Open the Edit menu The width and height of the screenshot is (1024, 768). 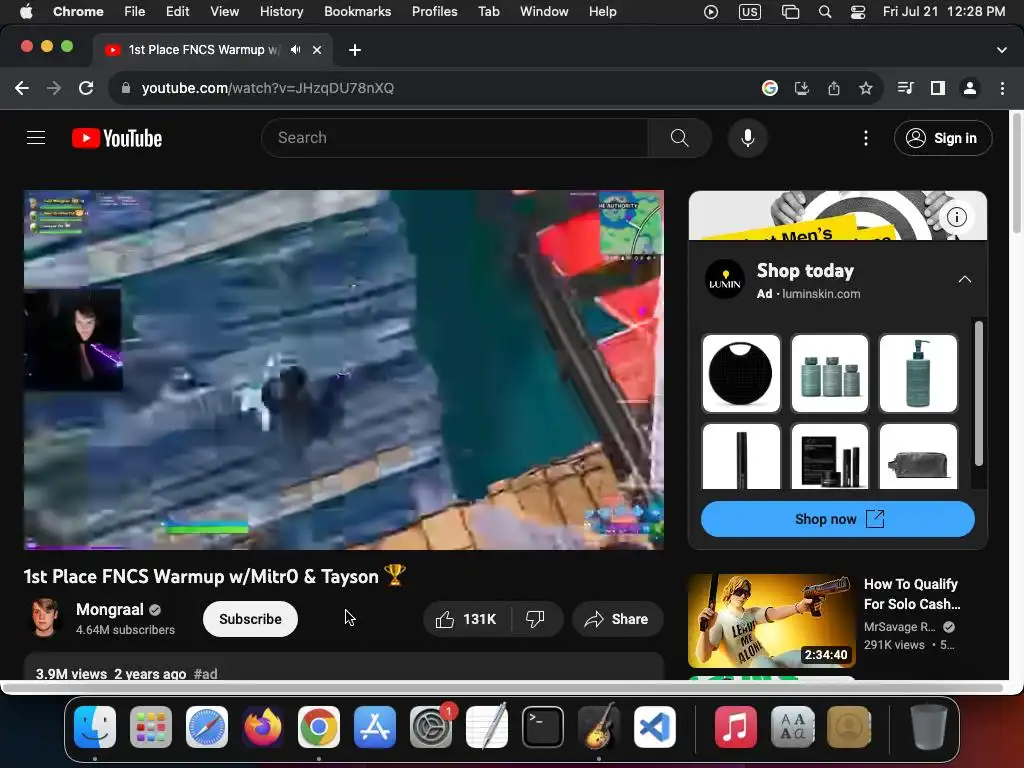[177, 12]
